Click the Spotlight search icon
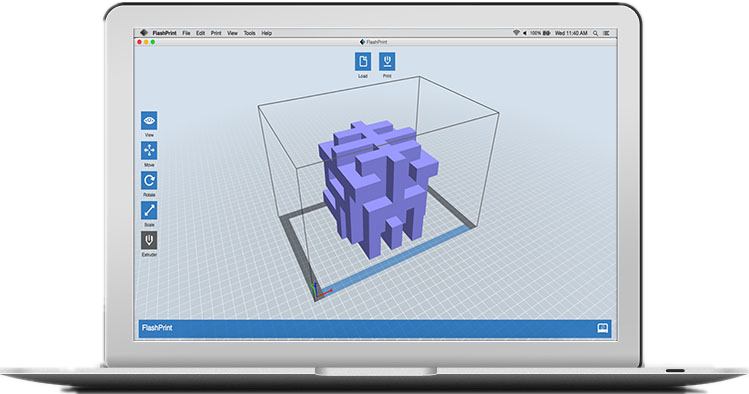749x394 pixels. 595,33
